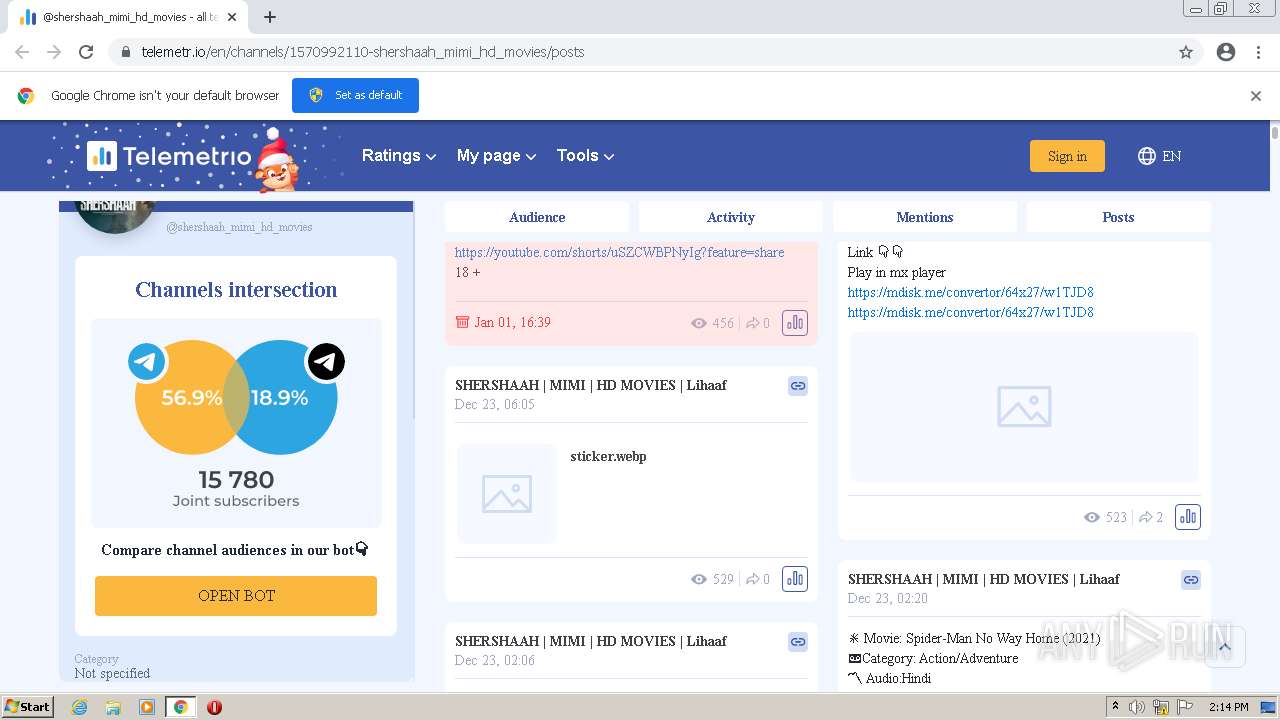1280x720 pixels.
Task: Close the shershaah_mimi_hd_movies browser tab
Action: tap(233, 17)
